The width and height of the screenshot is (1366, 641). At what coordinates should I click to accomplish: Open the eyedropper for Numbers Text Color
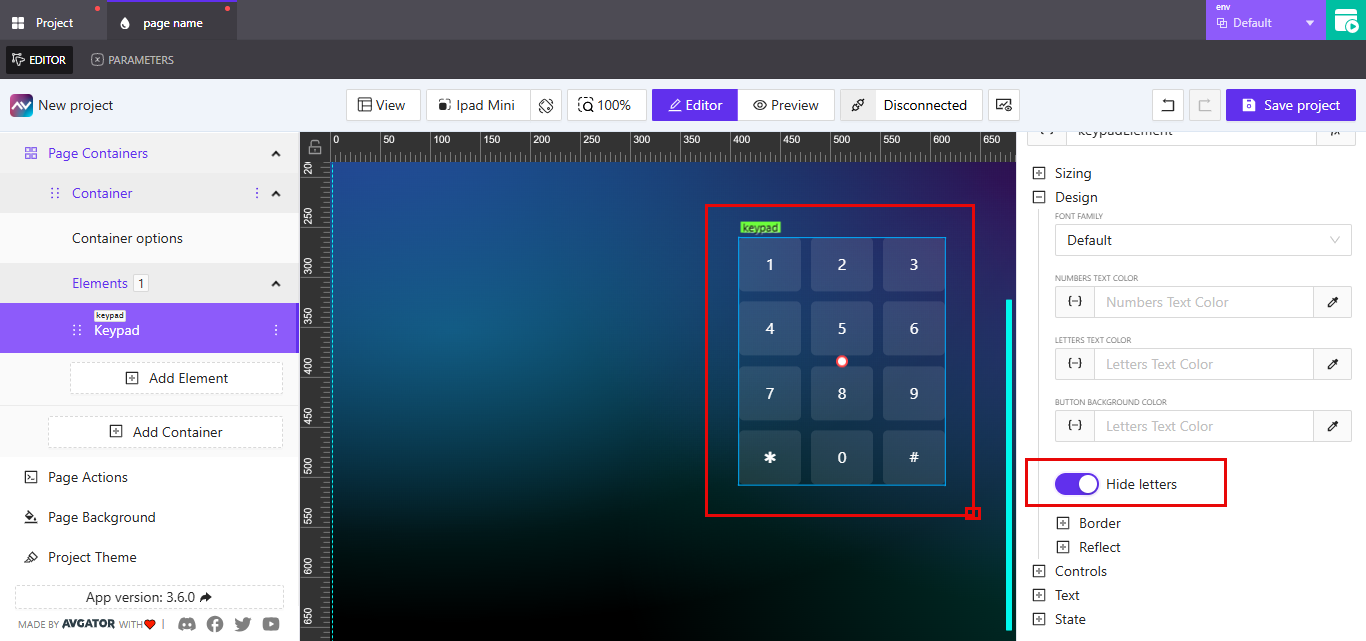tap(1332, 301)
